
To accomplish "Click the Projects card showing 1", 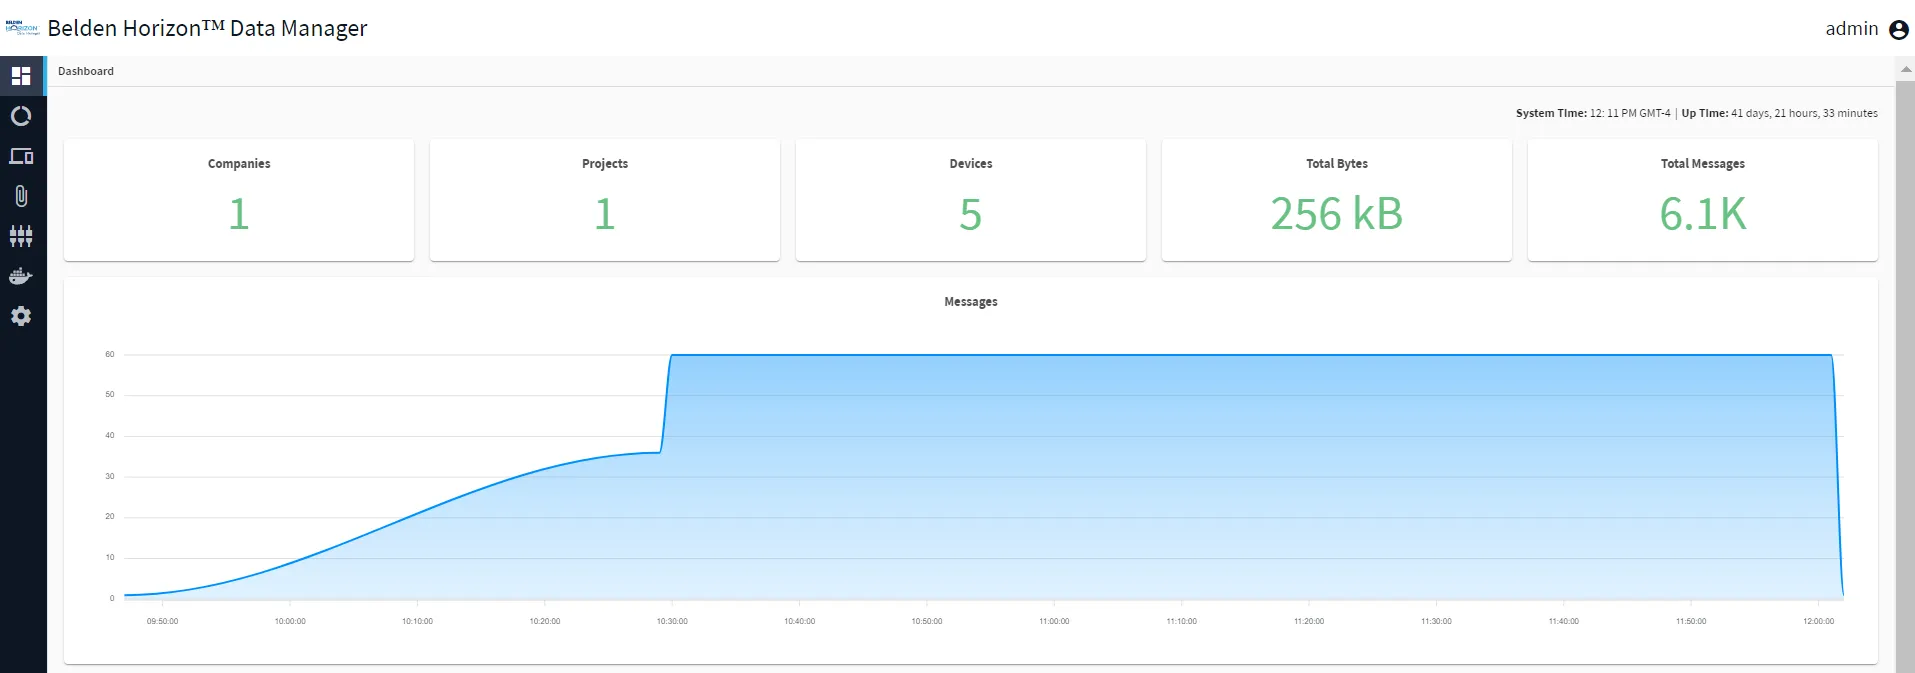I will pos(605,200).
